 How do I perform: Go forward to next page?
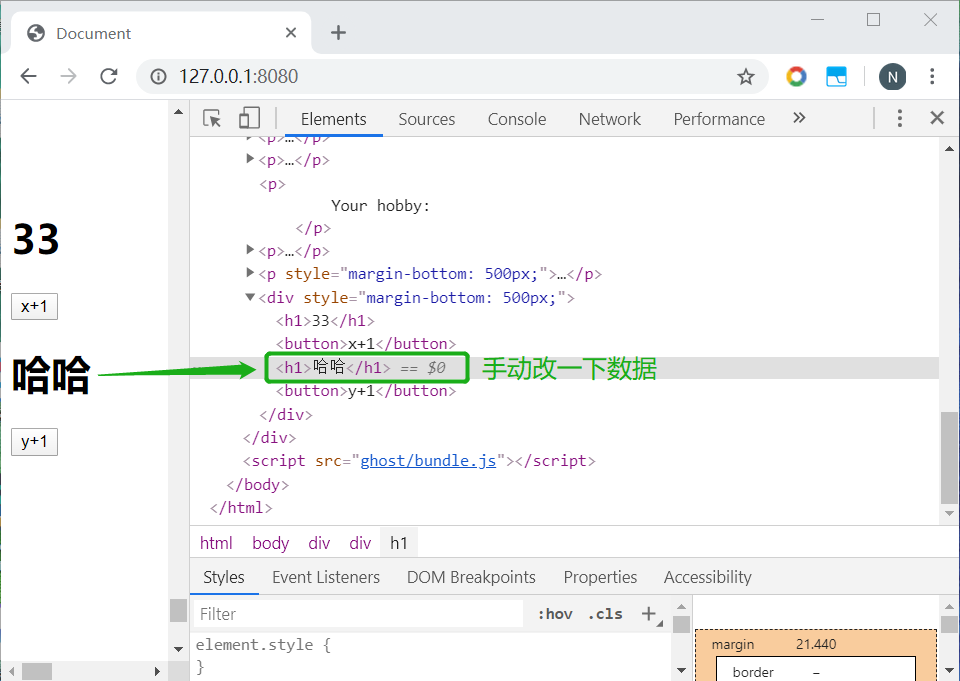[x=69, y=77]
